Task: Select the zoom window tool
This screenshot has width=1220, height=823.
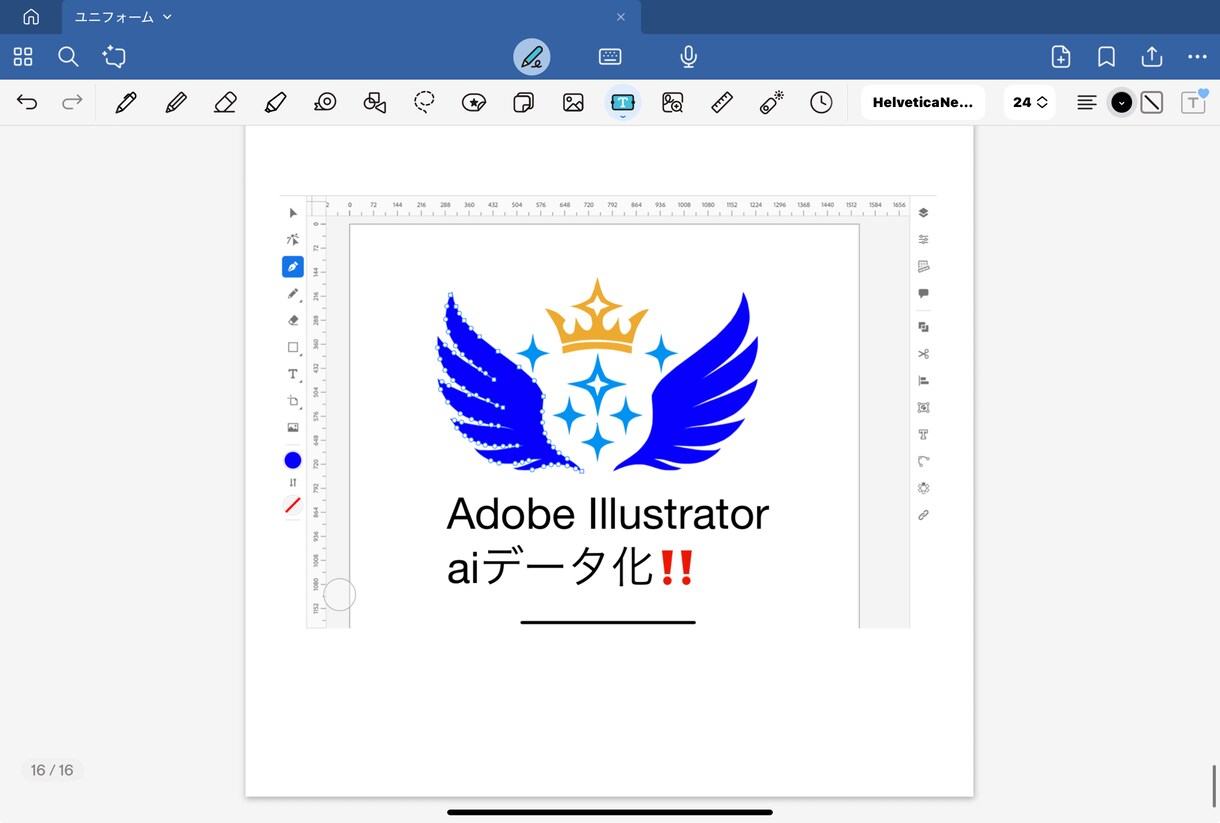Action: pyautogui.click(x=672, y=102)
